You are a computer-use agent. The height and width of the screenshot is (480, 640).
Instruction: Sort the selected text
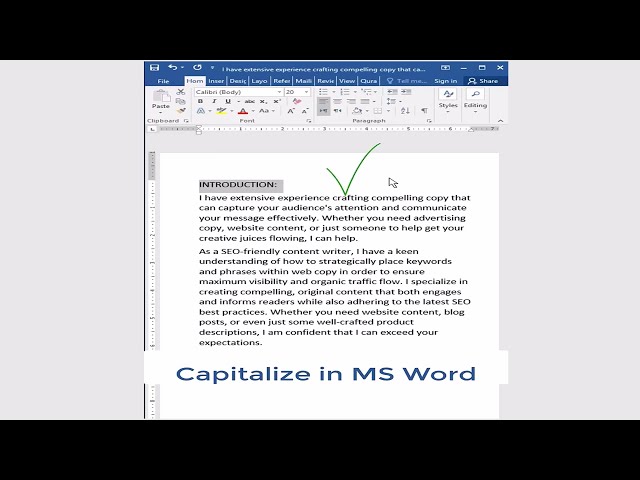[x=405, y=111]
